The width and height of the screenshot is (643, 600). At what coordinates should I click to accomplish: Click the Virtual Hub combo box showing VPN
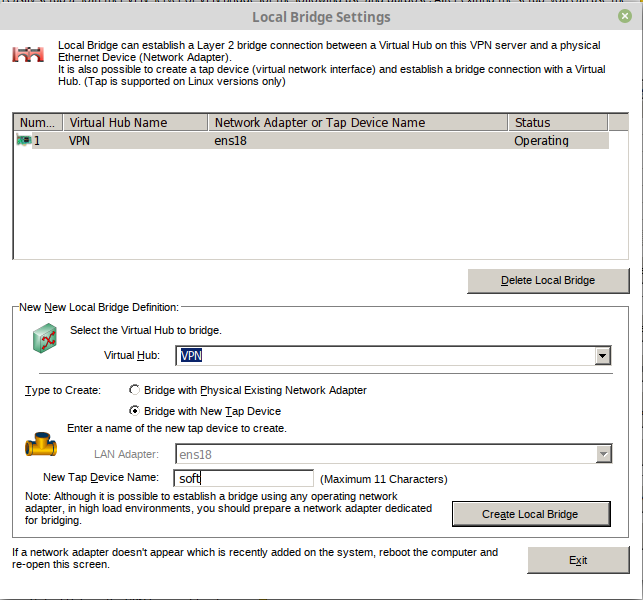[393, 356]
